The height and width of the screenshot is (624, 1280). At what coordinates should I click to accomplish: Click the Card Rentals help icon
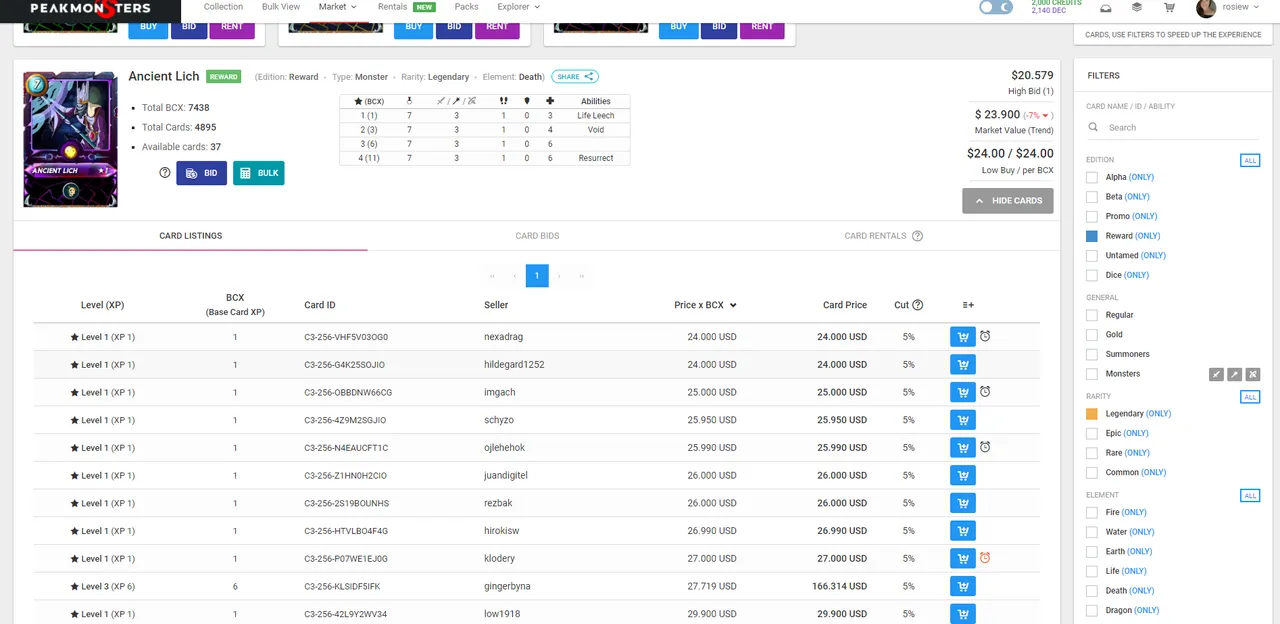click(x=917, y=236)
